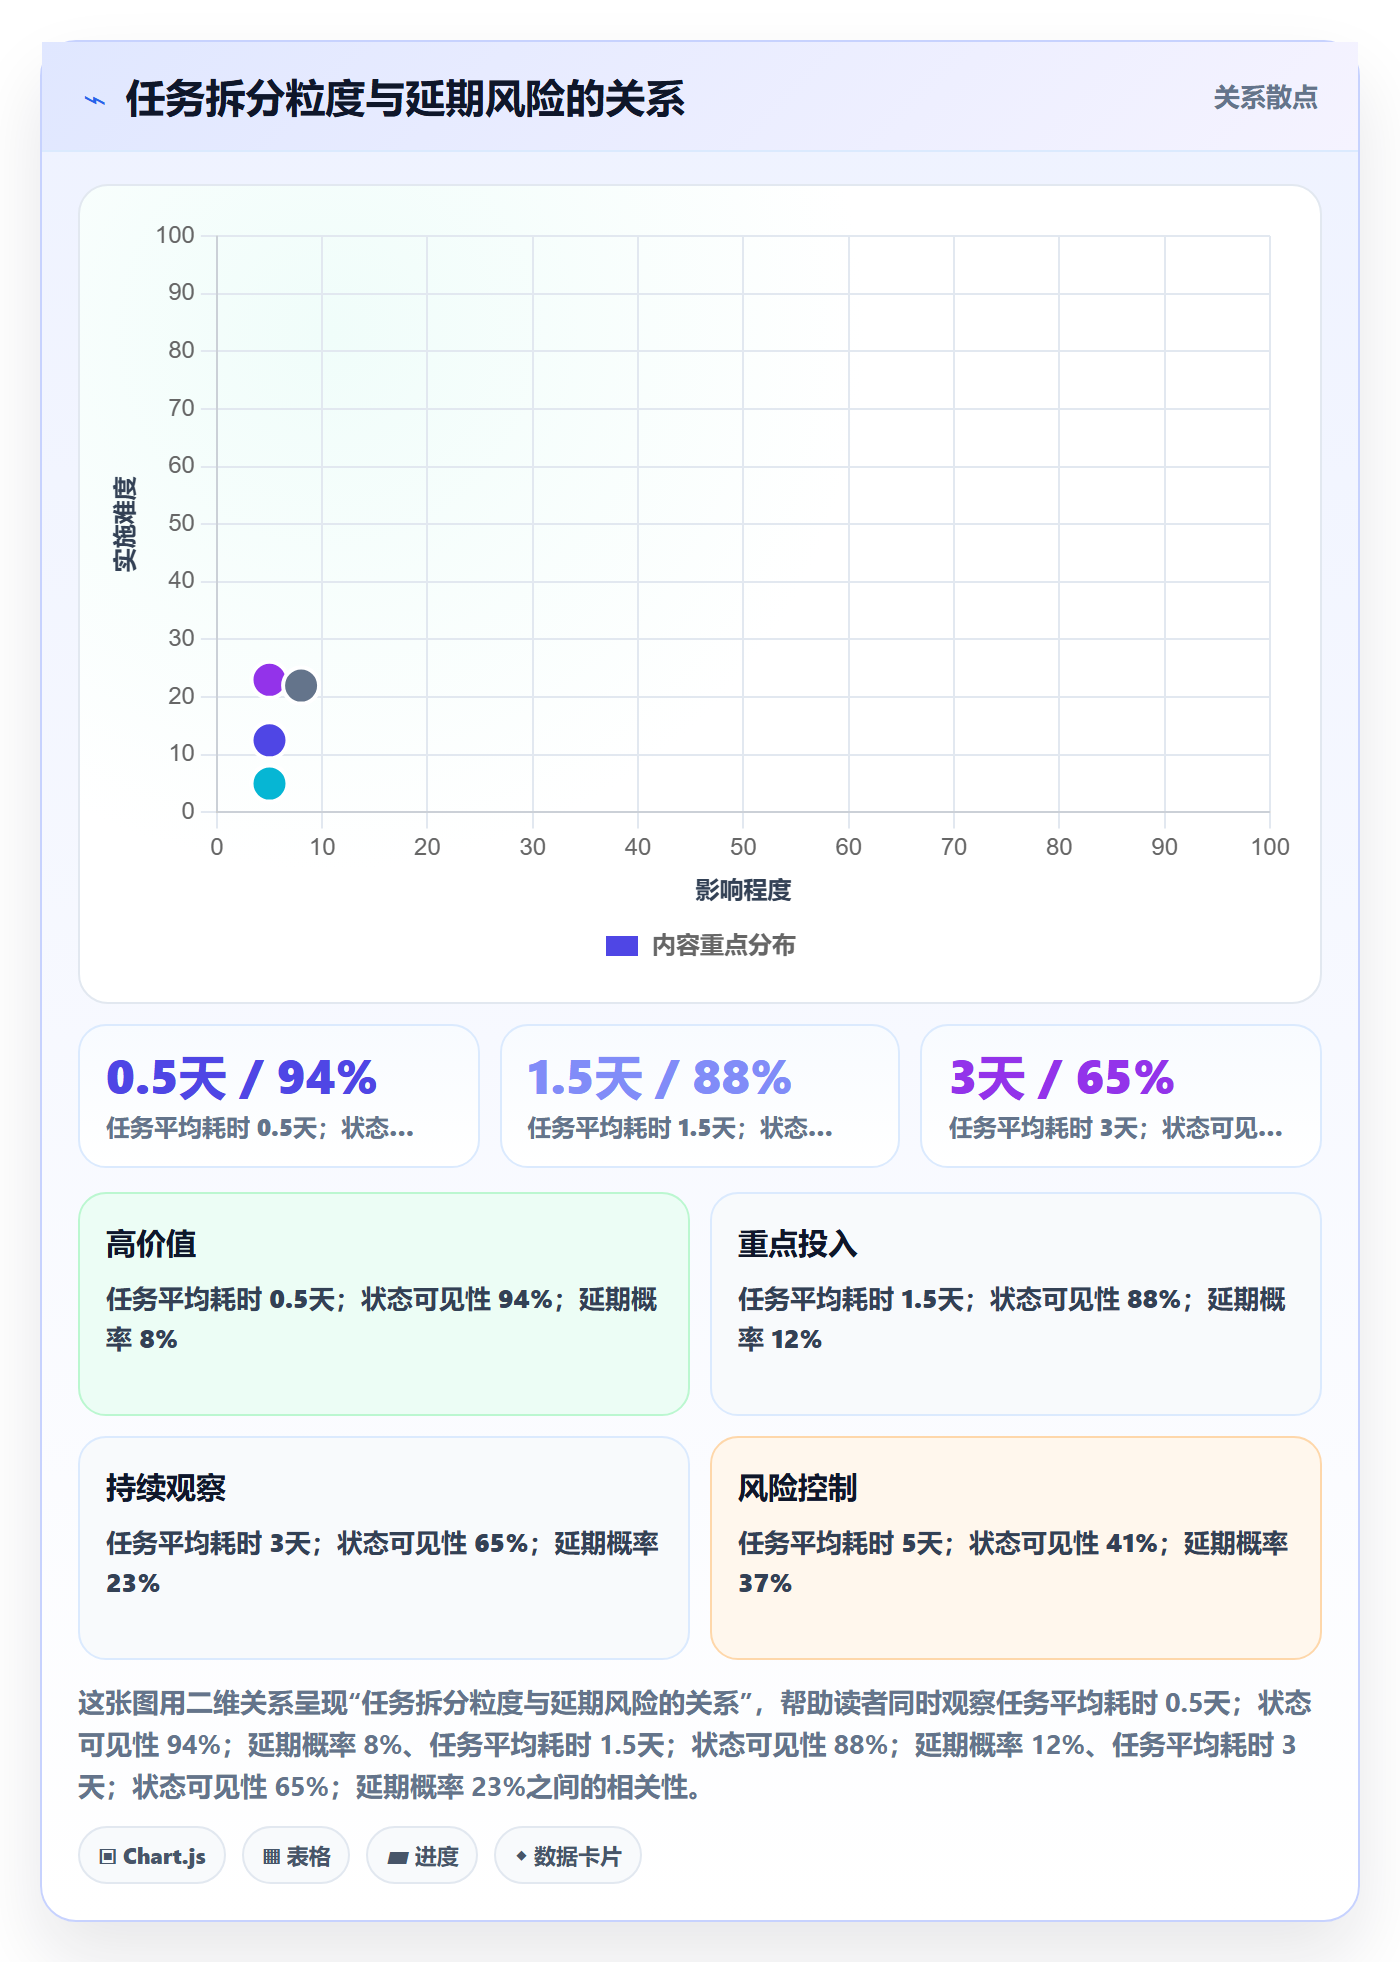This screenshot has width=1400, height=1962.
Task: Click the lightning bolt icon beside the title
Action: (x=95, y=100)
